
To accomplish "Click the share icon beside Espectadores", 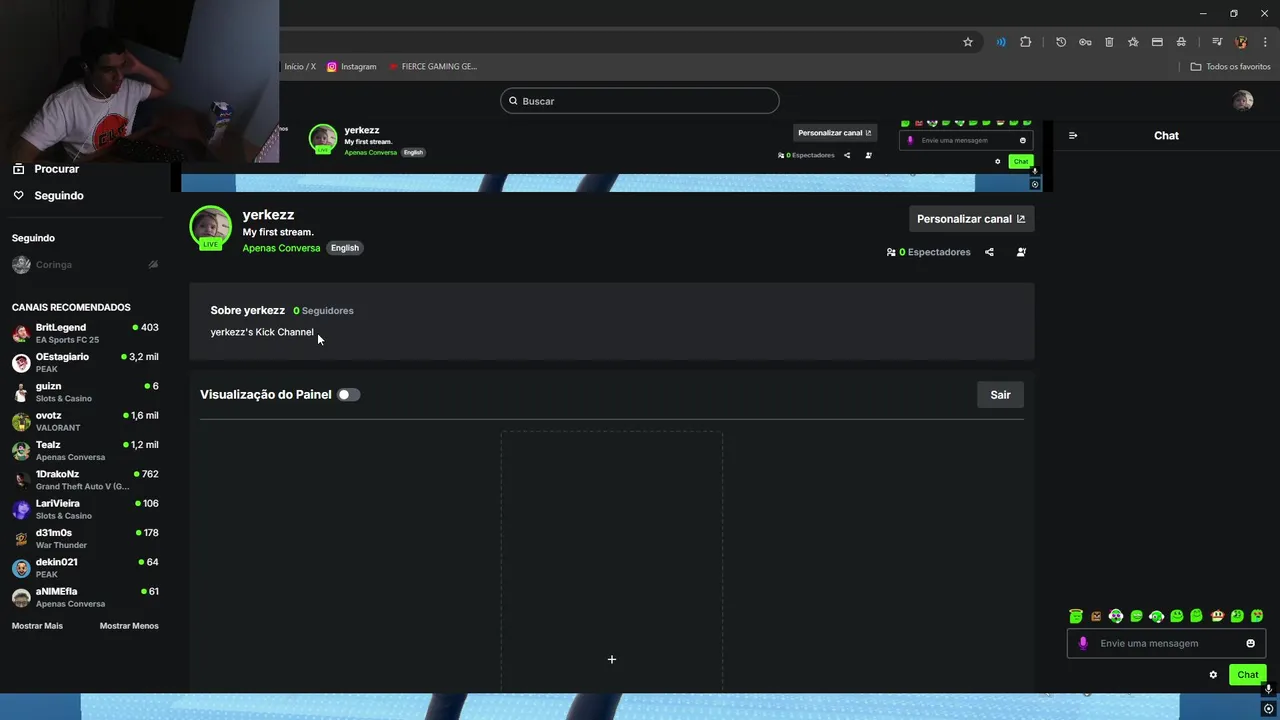I will [x=989, y=252].
